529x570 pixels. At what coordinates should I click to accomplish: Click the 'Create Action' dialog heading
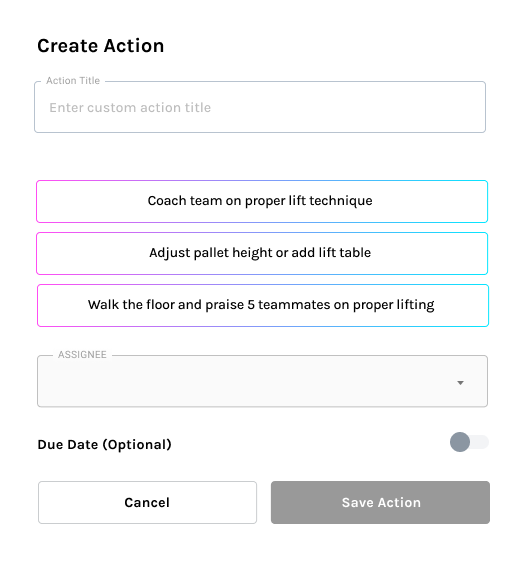click(100, 46)
